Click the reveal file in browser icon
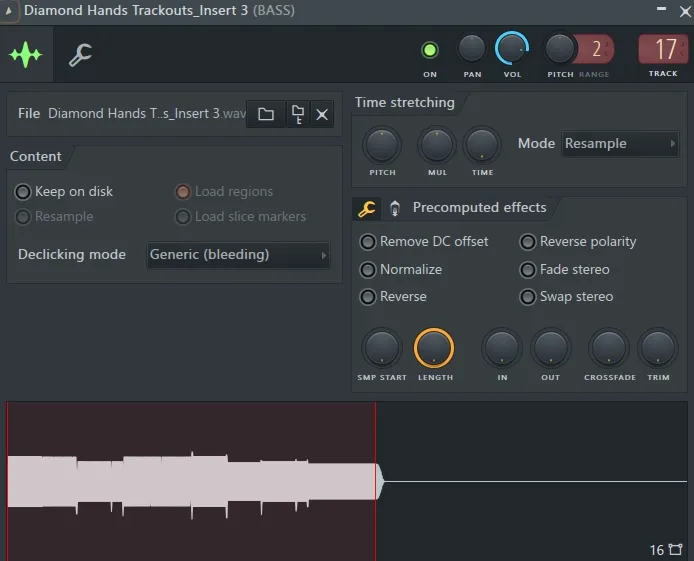 [298, 114]
